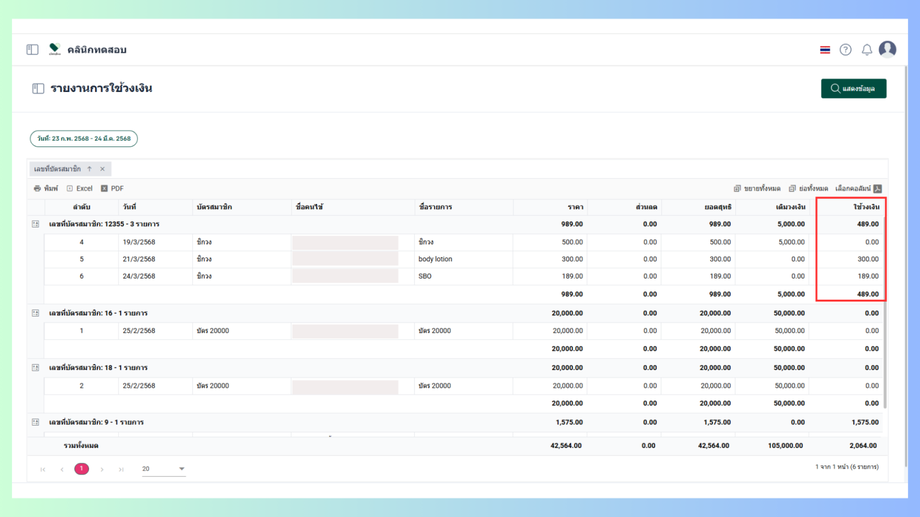The image size is (920, 517).
Task: Click the page info 1 จาก 1 หน้า
Action: coord(847,467)
